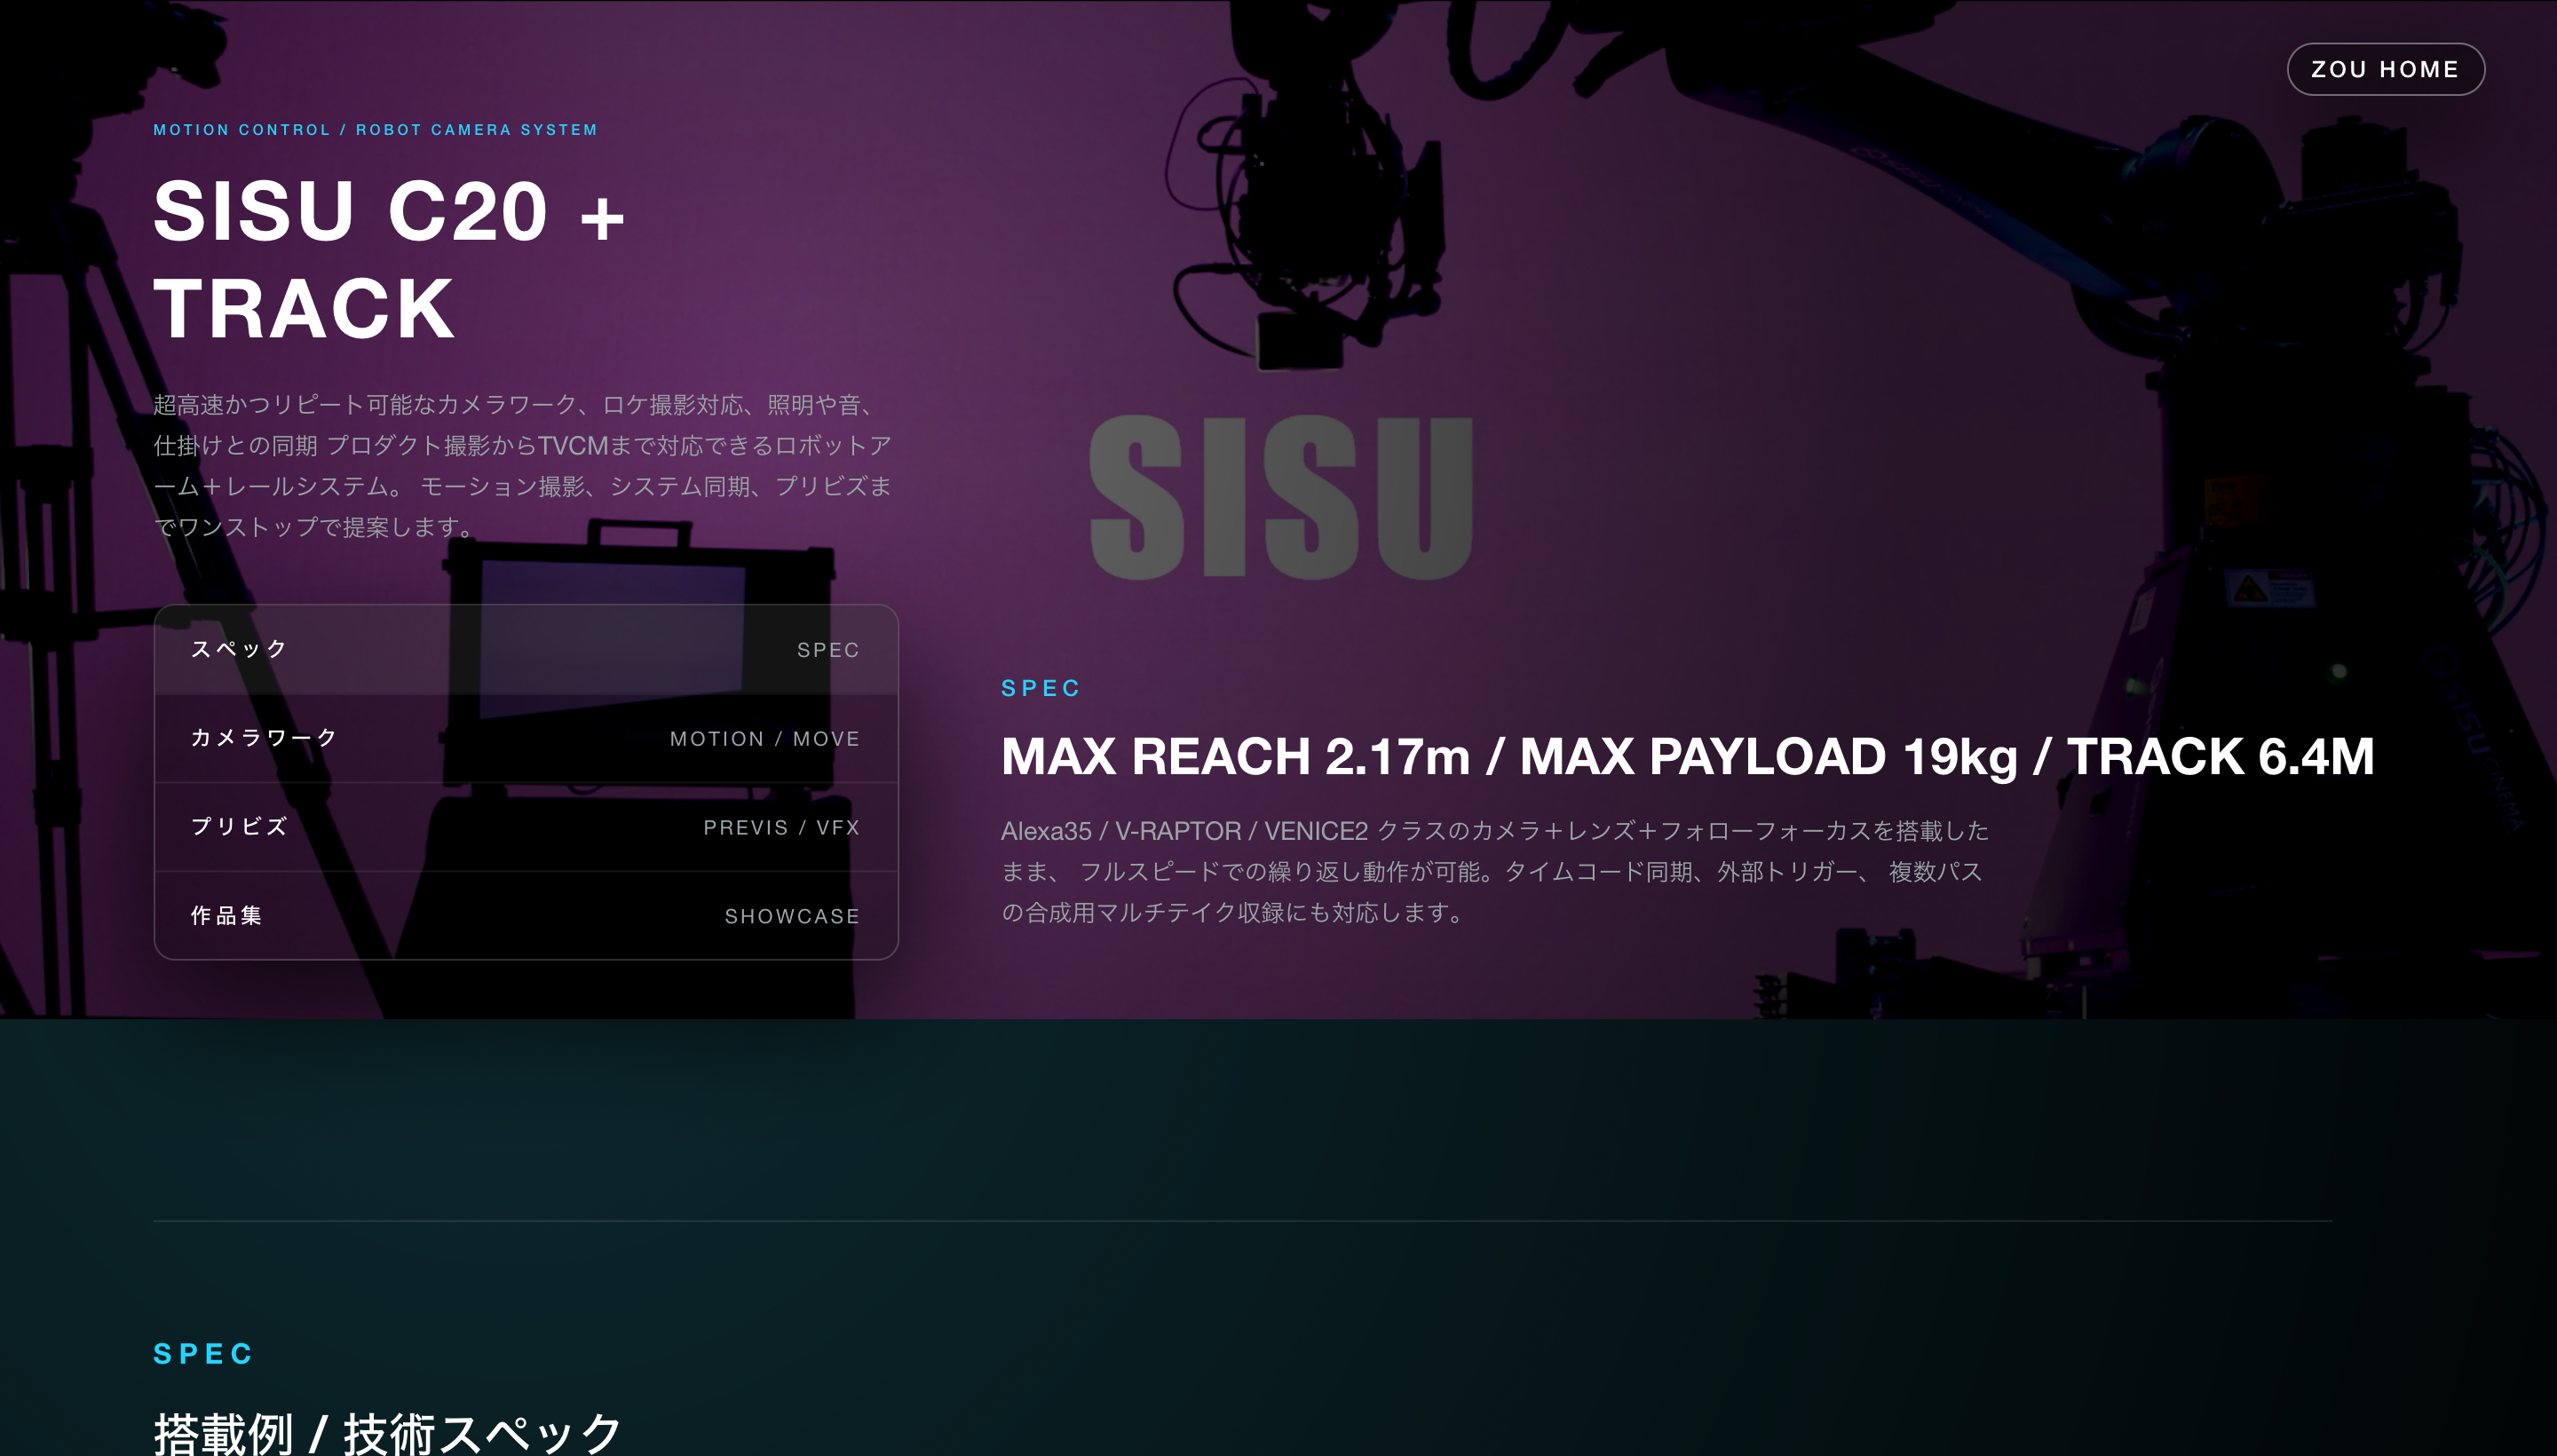The width and height of the screenshot is (2557, 1456).
Task: Click the ZOU HOME button
Action: pyautogui.click(x=2385, y=68)
